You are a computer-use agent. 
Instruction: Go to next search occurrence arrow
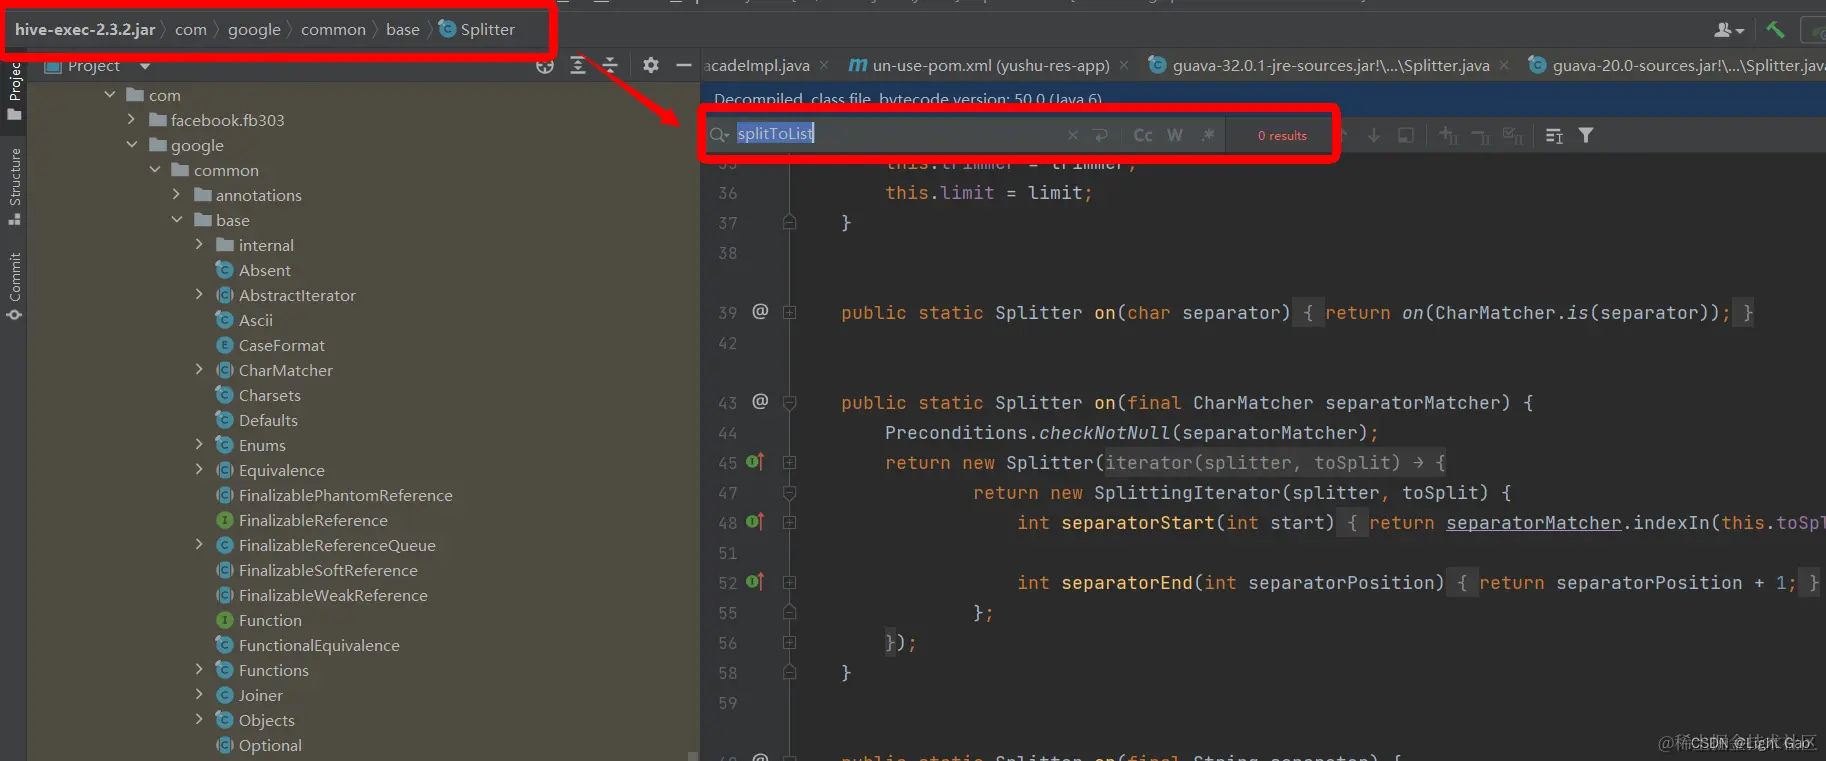coord(1374,135)
